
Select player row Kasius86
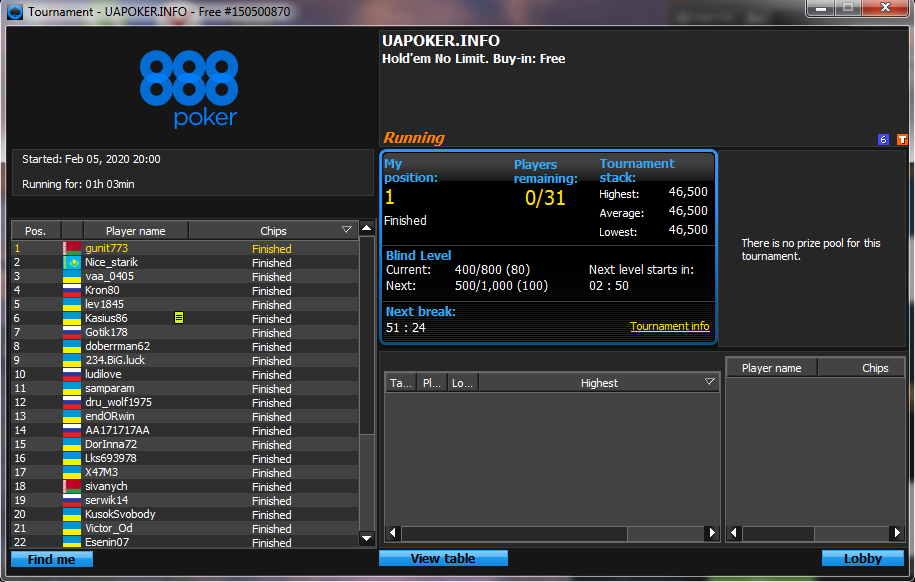[x=185, y=318]
